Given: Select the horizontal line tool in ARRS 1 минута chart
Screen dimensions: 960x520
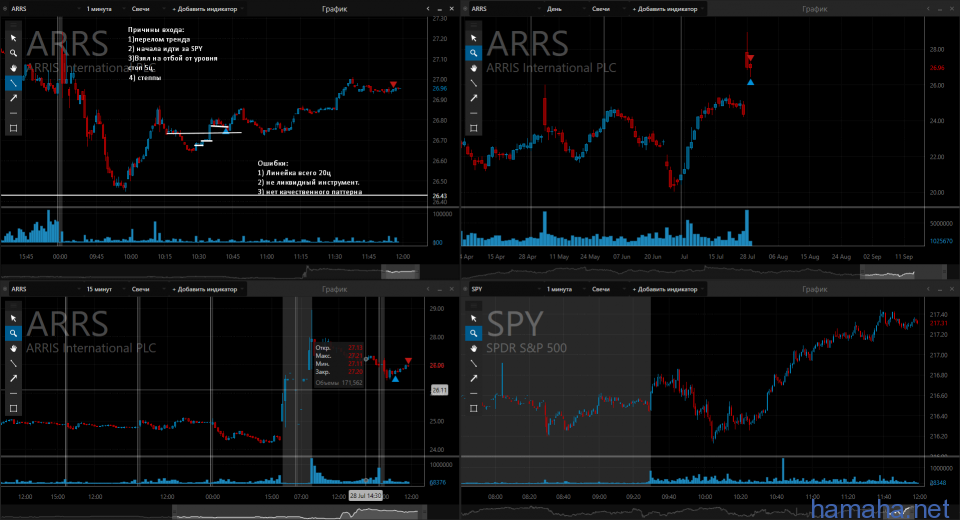Looking at the screenshot, I should 13,113.
